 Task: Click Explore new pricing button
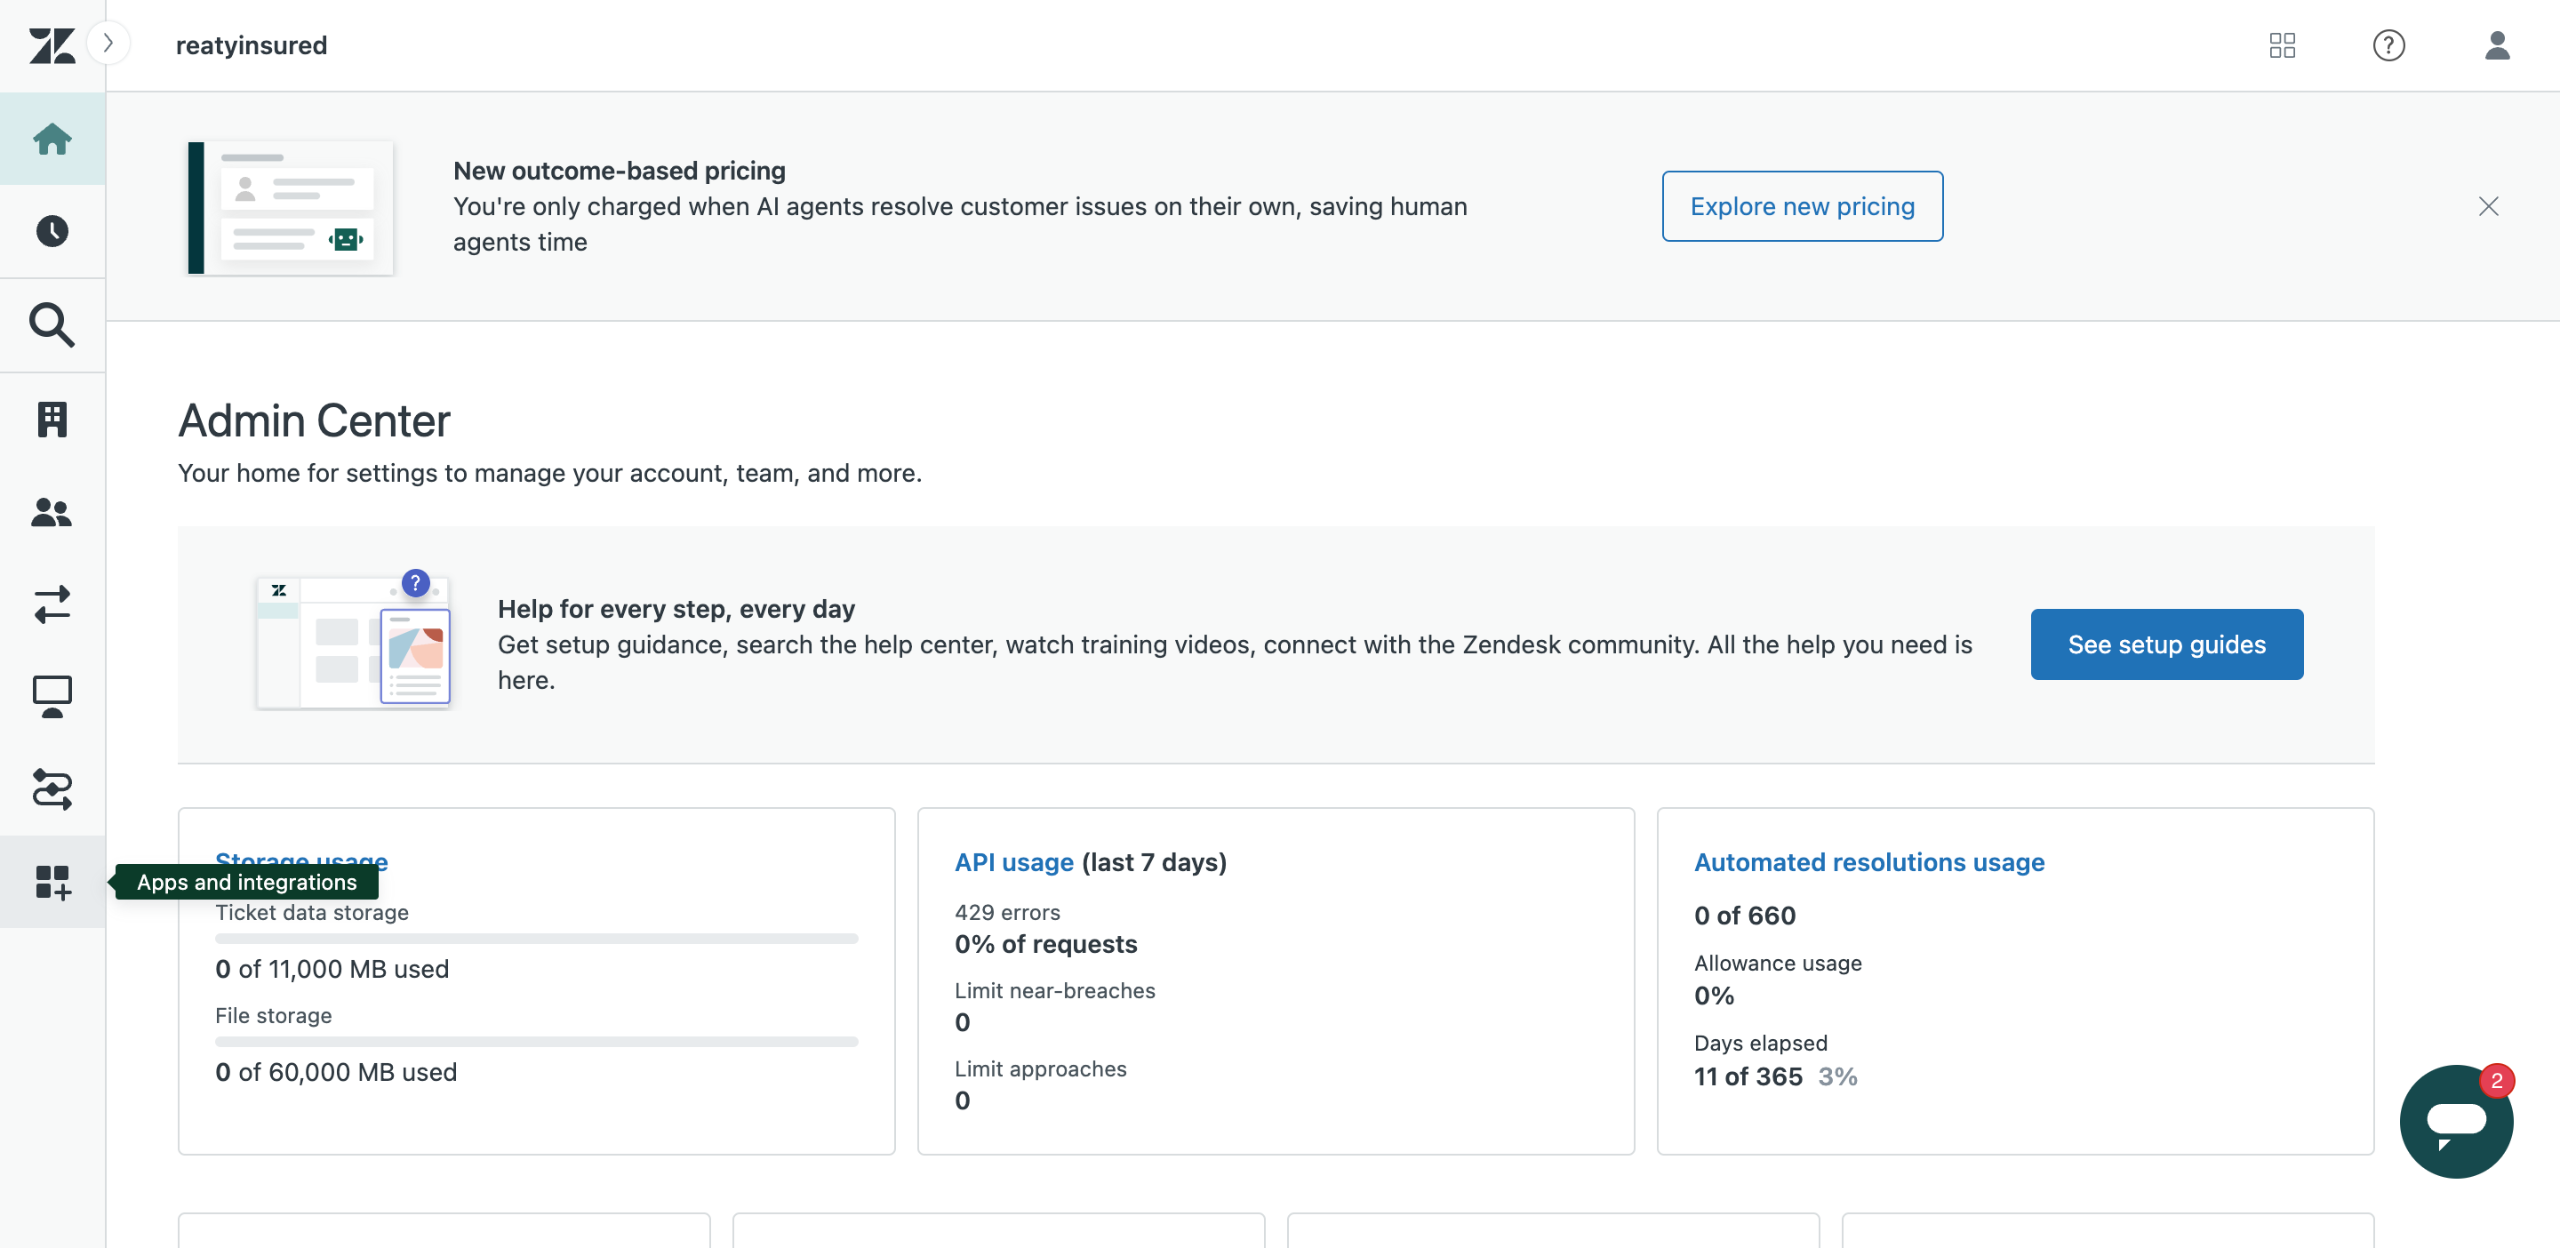[x=1802, y=206]
